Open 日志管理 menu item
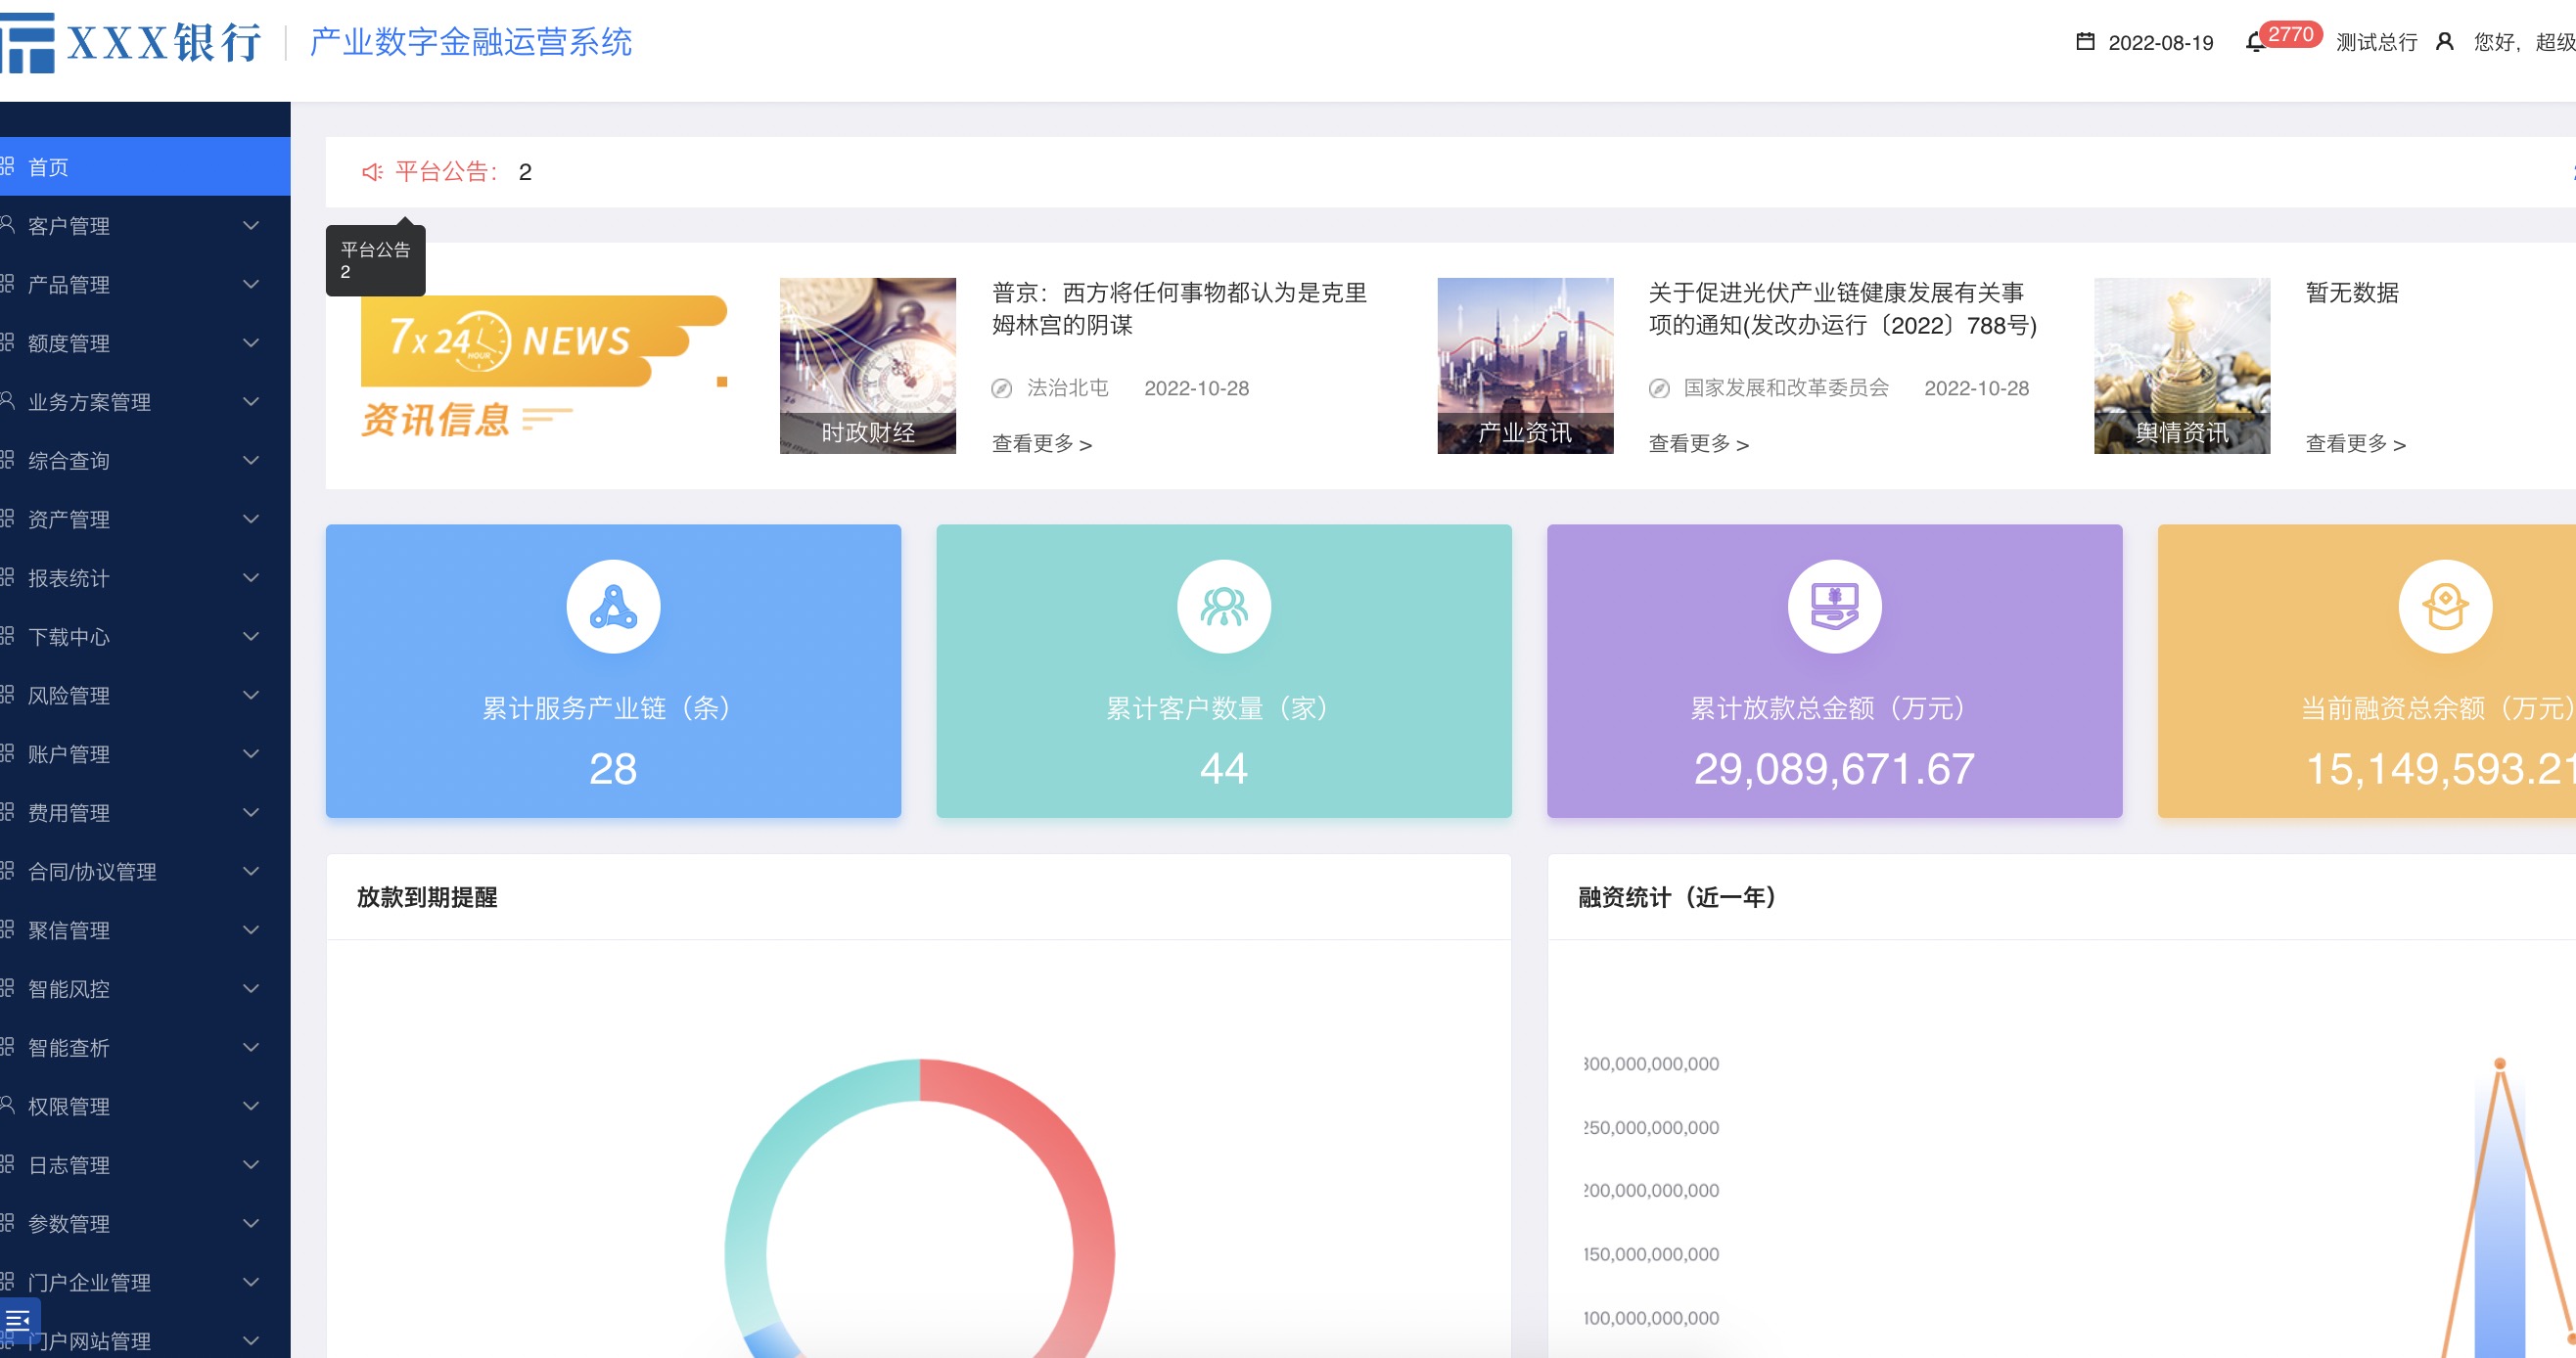Image resolution: width=2576 pixels, height=1358 pixels. point(145,1165)
